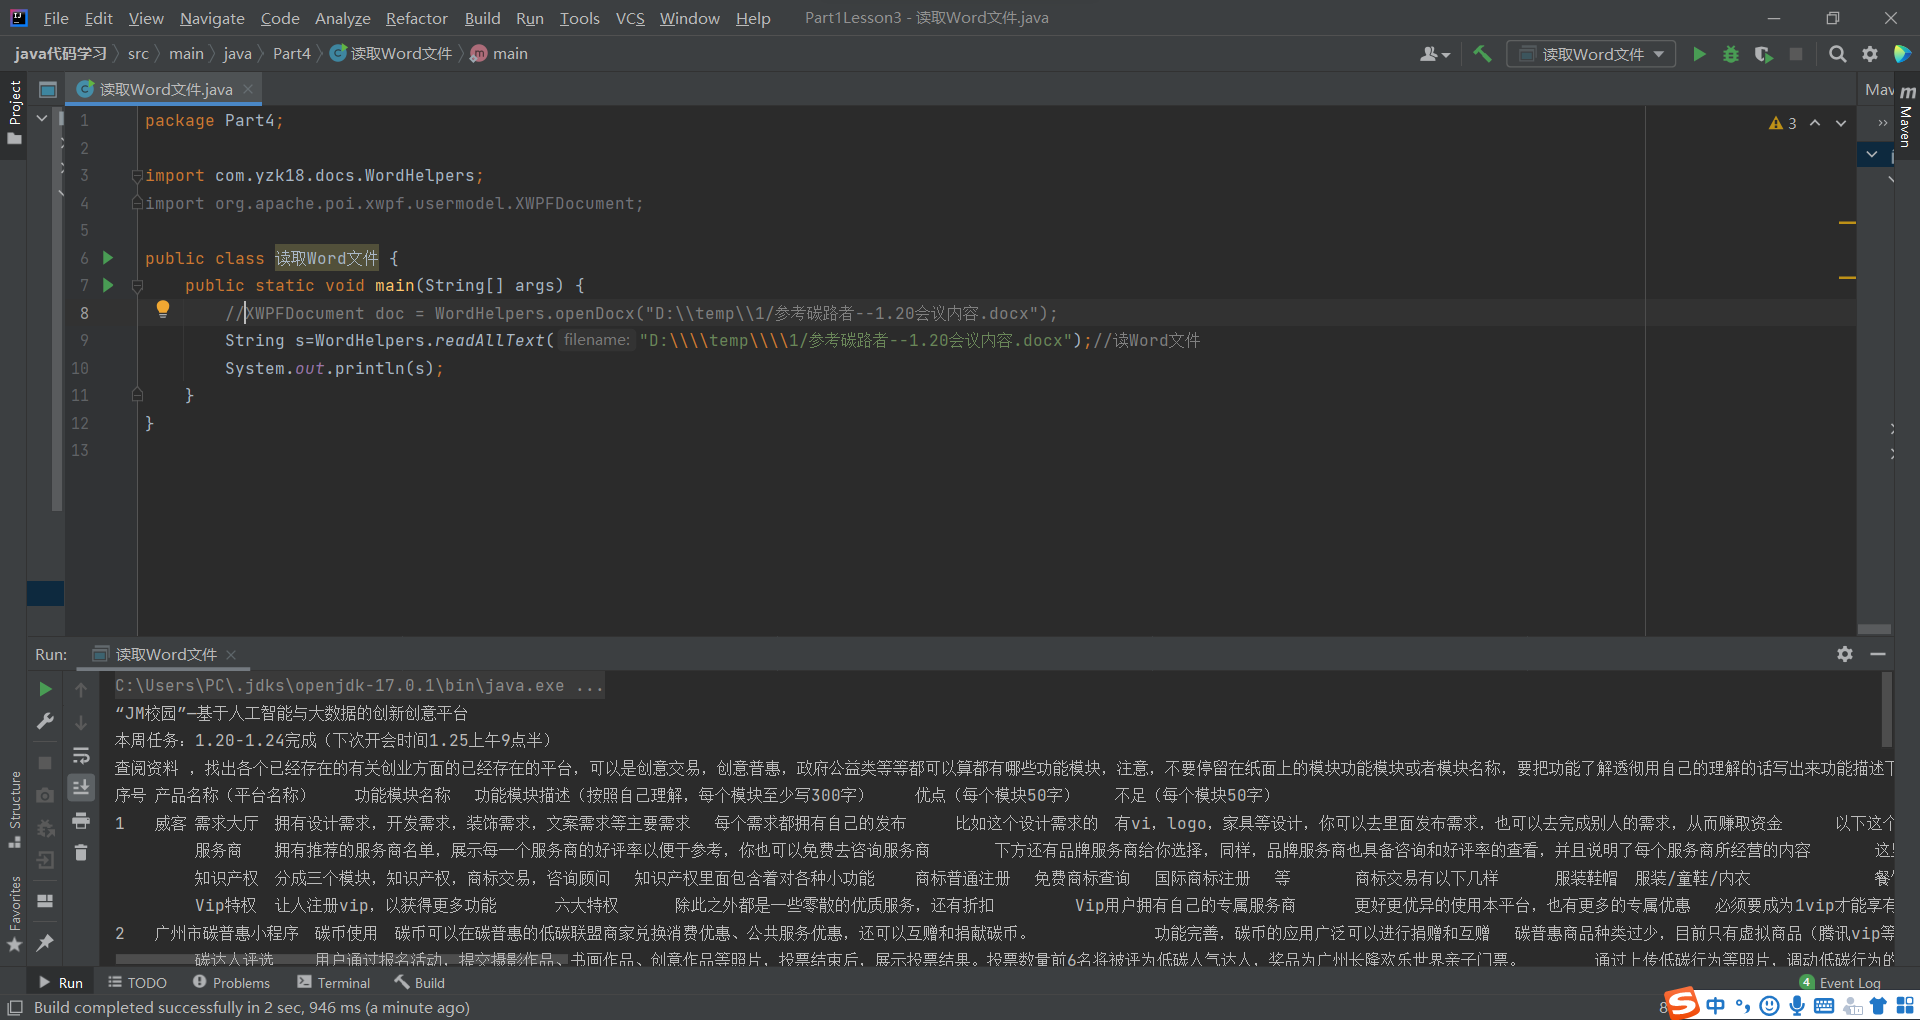1920x1020 pixels.
Task: Open the 读取Word文件 run configuration dropdown
Action: 1592,54
